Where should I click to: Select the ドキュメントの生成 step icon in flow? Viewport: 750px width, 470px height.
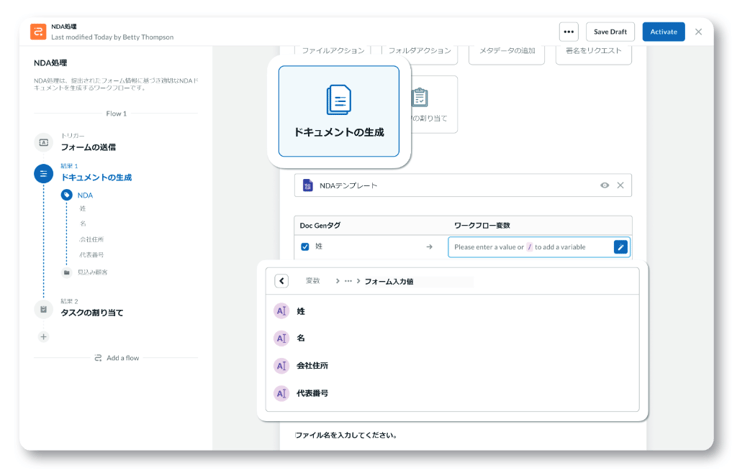43,174
